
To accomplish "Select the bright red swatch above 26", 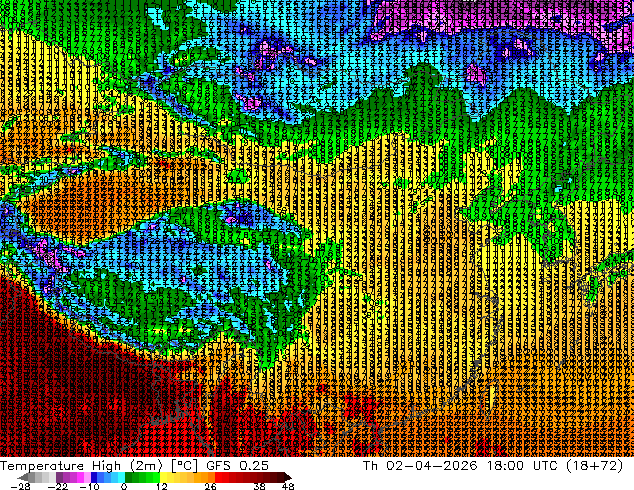I will click(x=218, y=477).
